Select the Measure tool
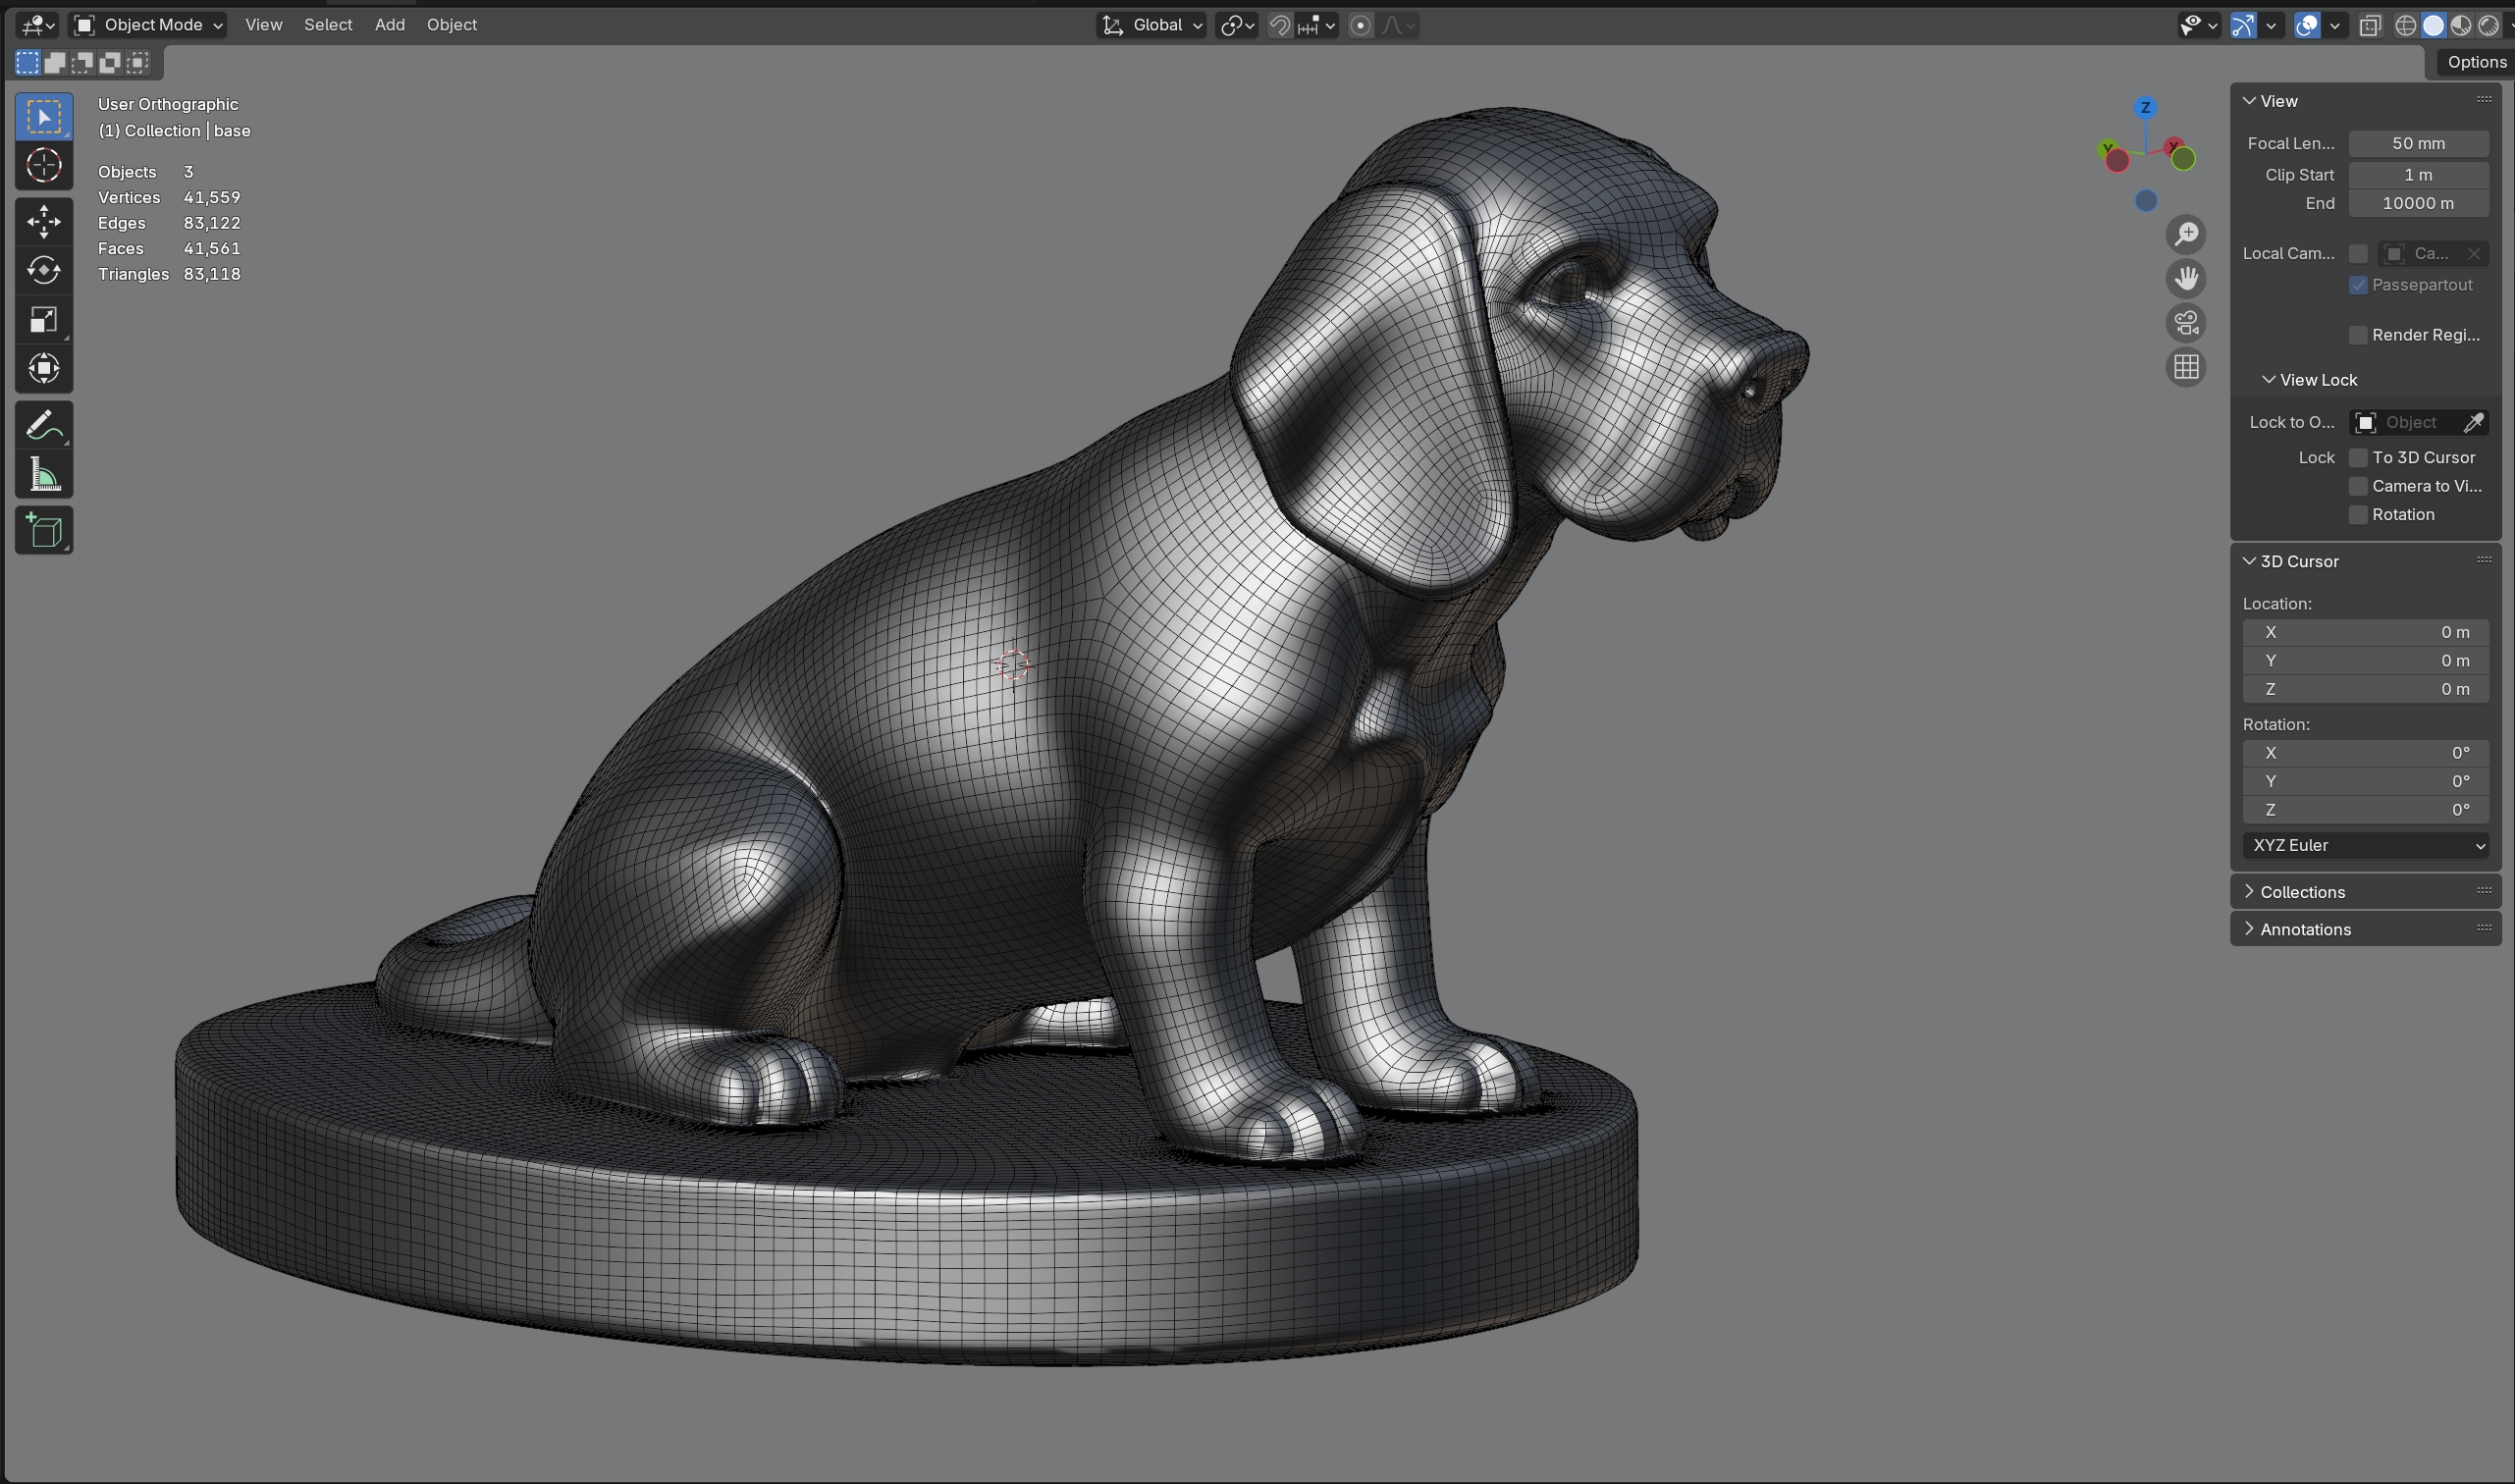2515x1484 pixels. point(44,475)
